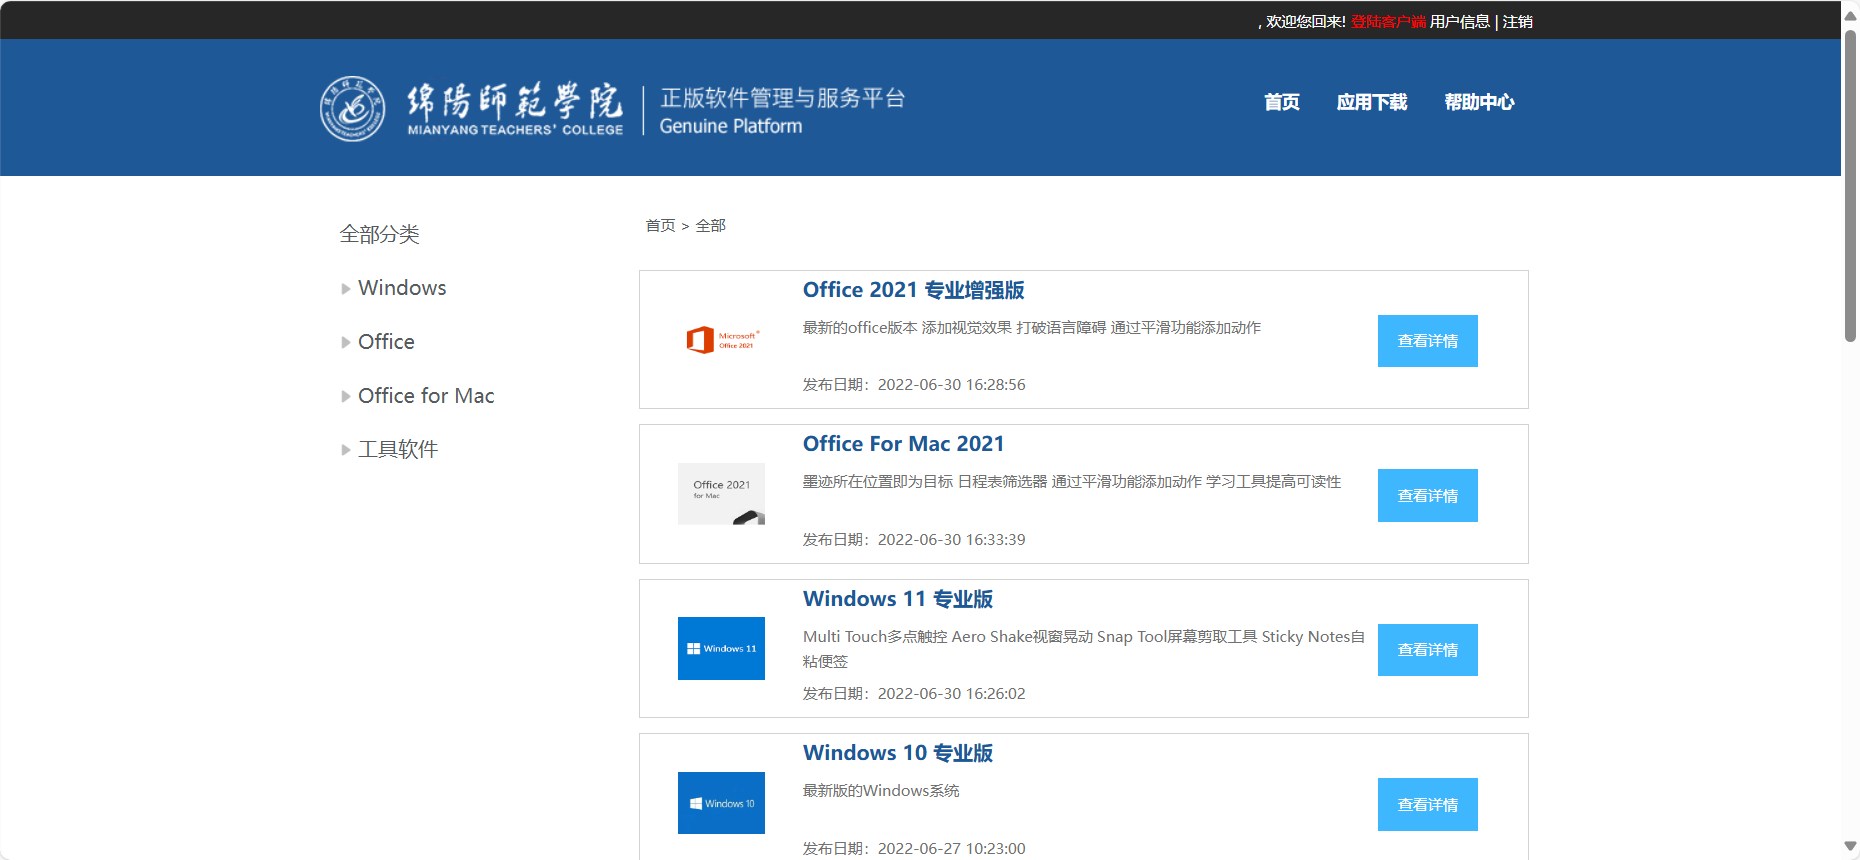Open 应用下载 in the top navigation

pyautogui.click(x=1372, y=102)
